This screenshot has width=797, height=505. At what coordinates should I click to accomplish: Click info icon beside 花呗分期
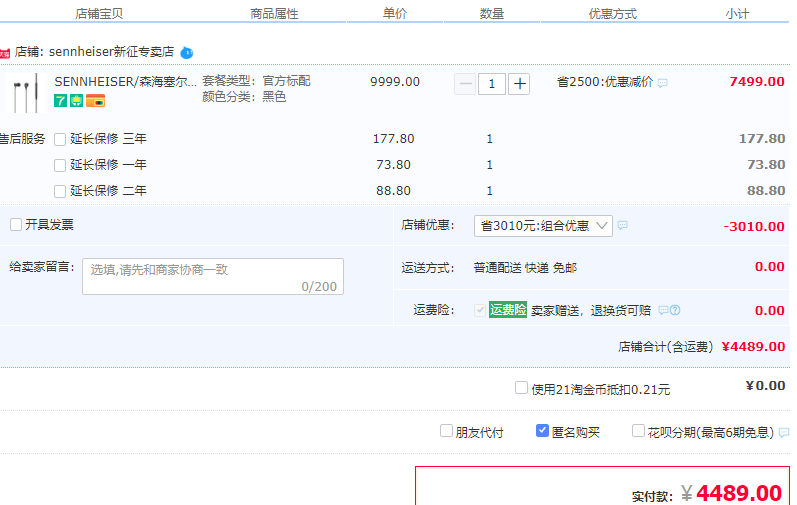784,432
